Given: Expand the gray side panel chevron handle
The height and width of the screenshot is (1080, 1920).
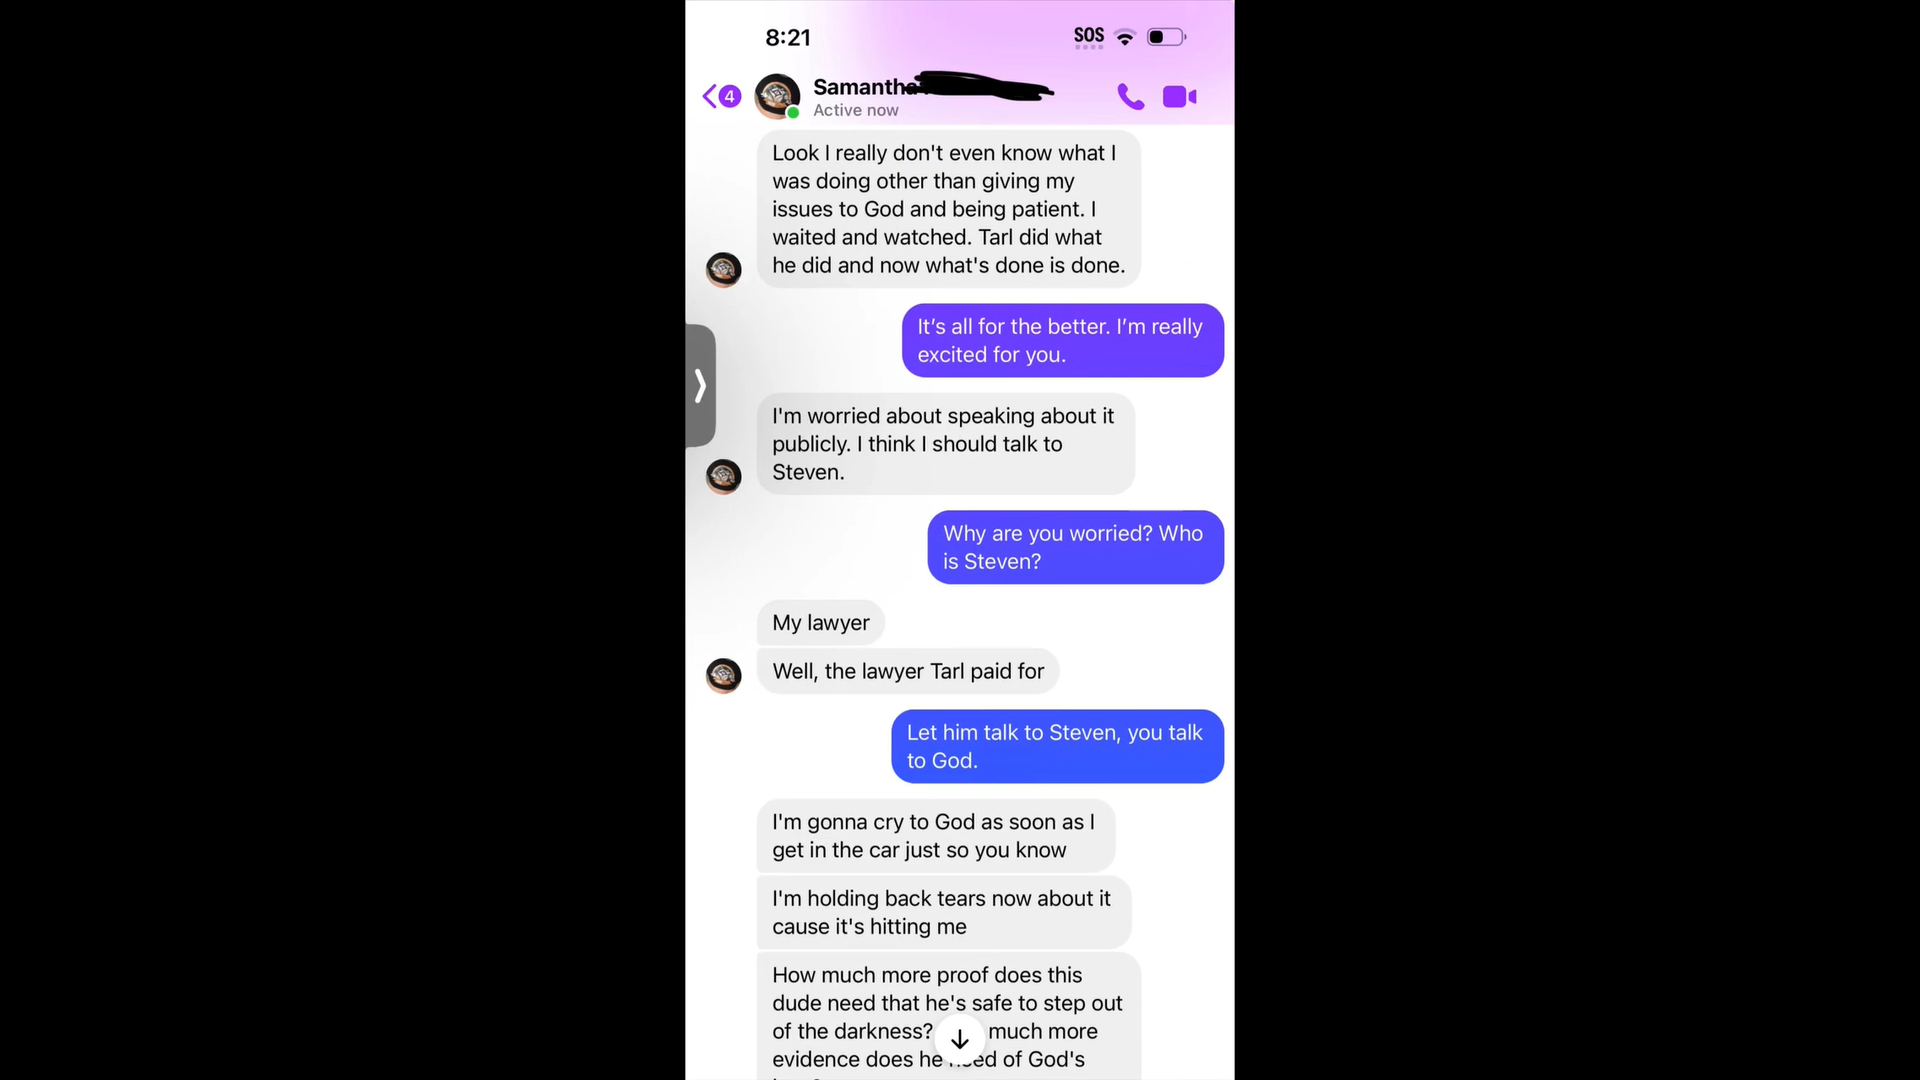Looking at the screenshot, I should [700, 385].
